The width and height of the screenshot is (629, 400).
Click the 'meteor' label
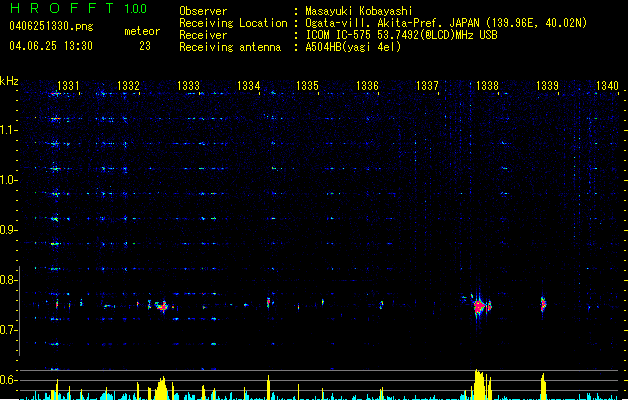coord(142,31)
